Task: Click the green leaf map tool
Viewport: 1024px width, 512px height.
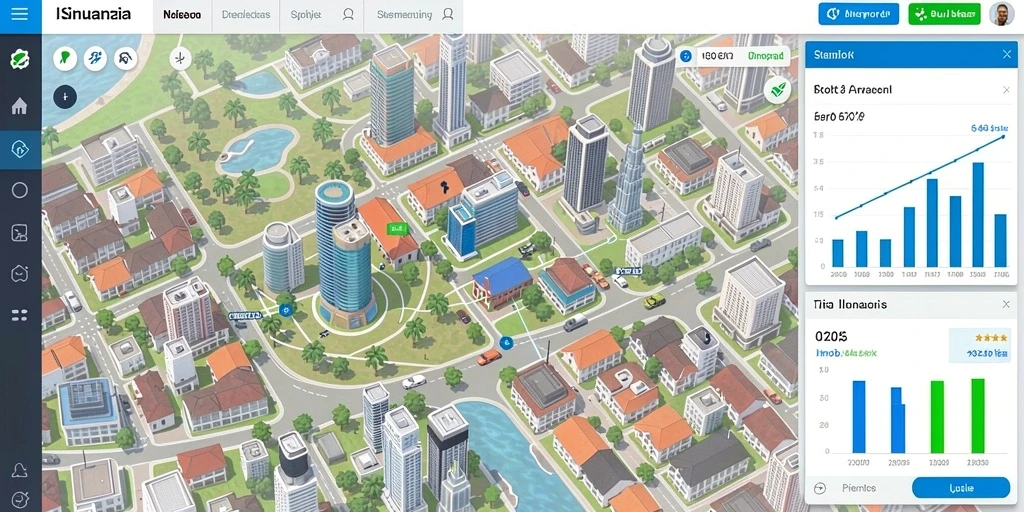Action: tap(65, 58)
